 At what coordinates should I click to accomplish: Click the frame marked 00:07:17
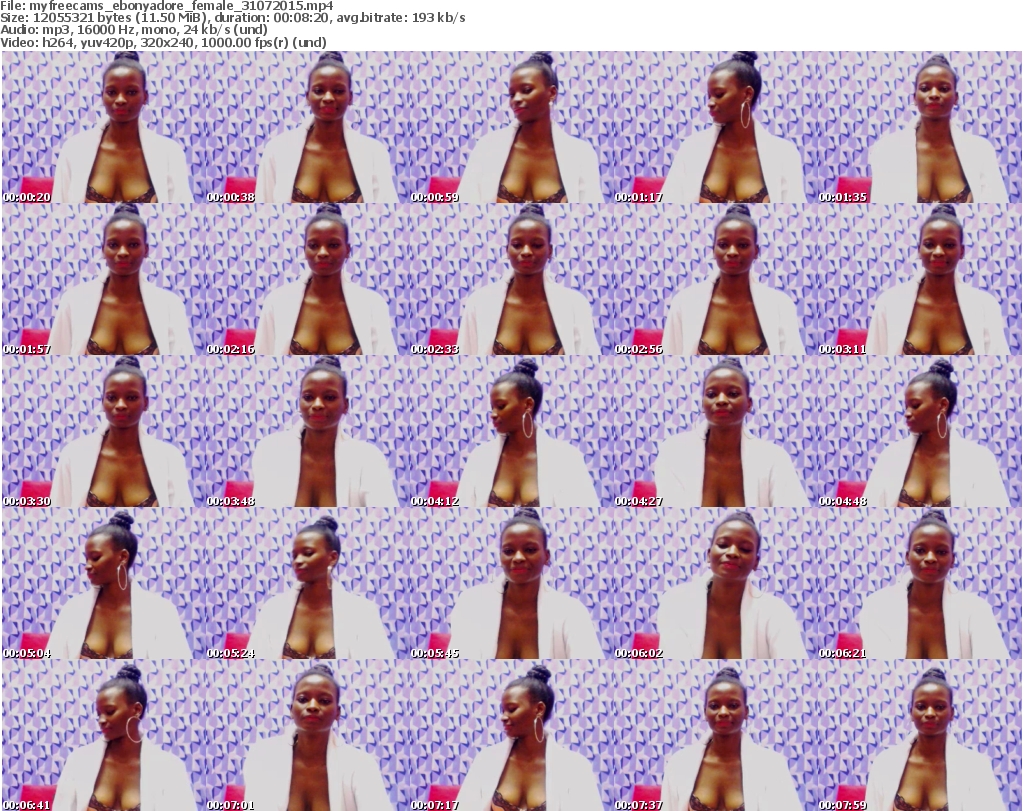pos(511,735)
